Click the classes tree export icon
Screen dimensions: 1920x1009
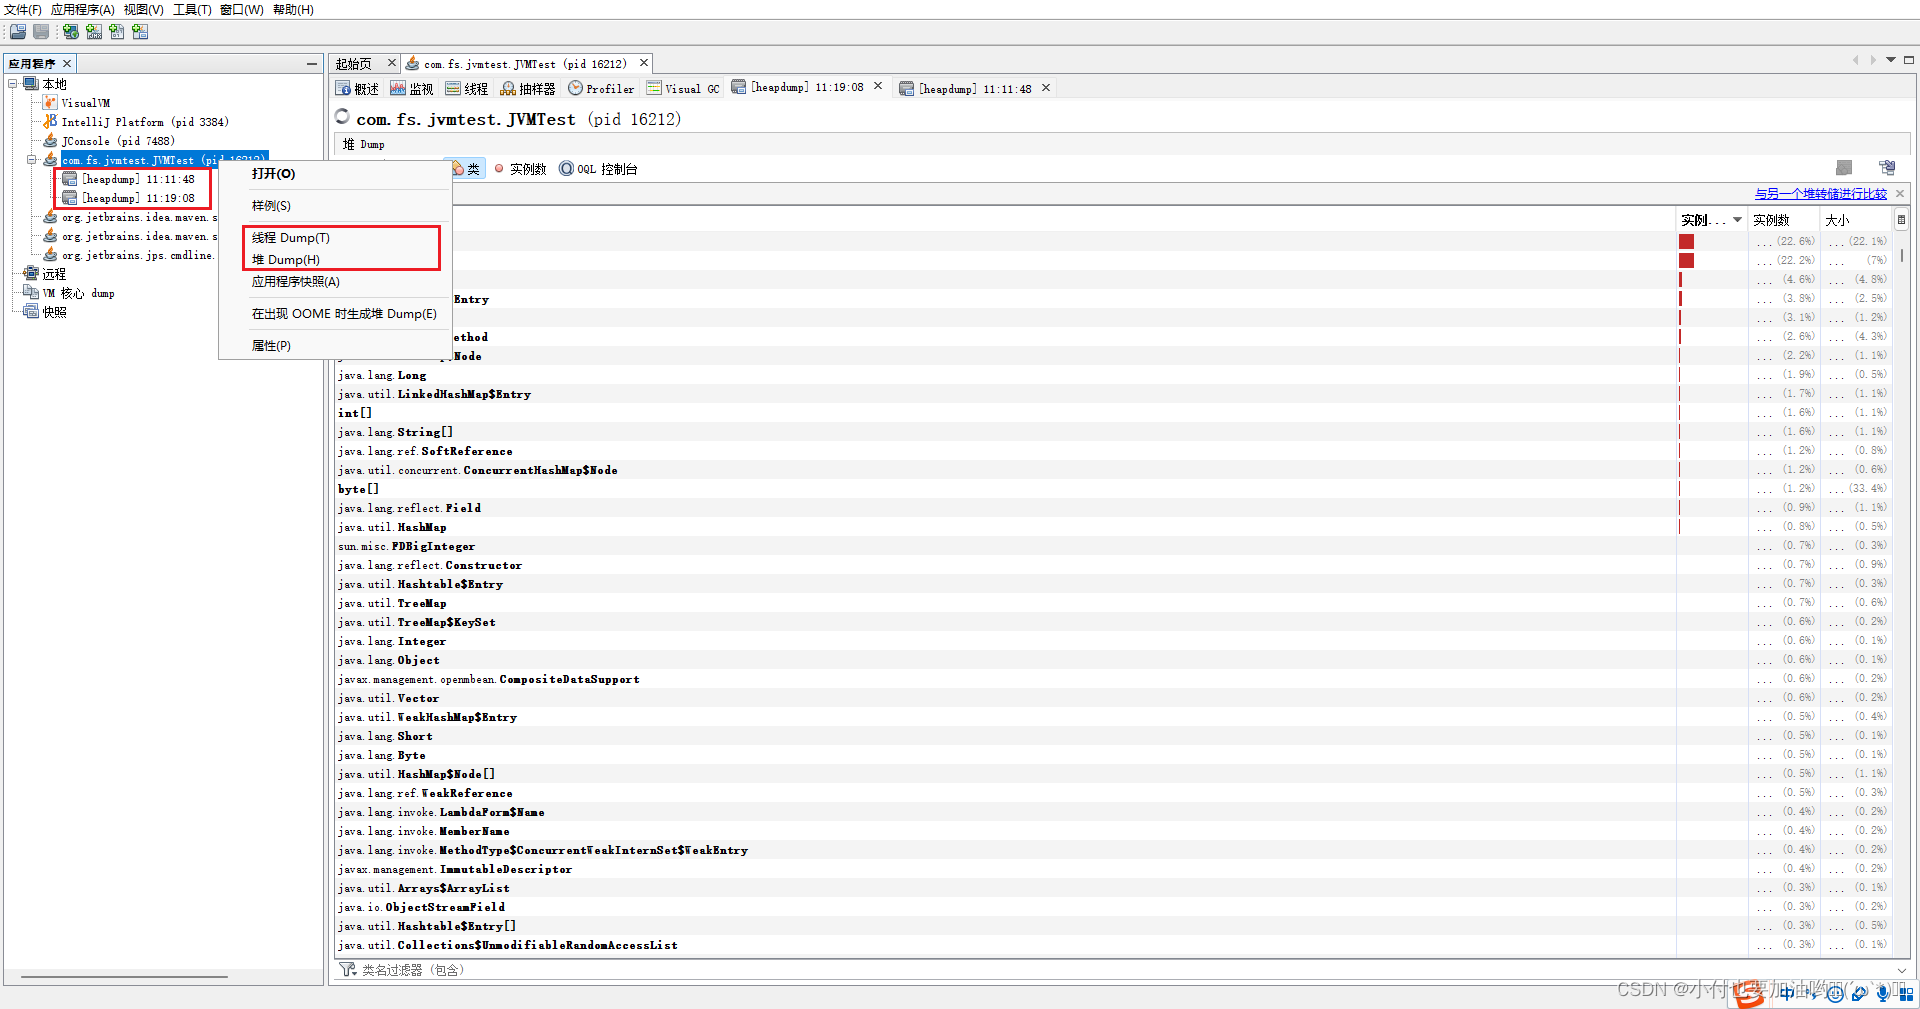pyautogui.click(x=1887, y=168)
